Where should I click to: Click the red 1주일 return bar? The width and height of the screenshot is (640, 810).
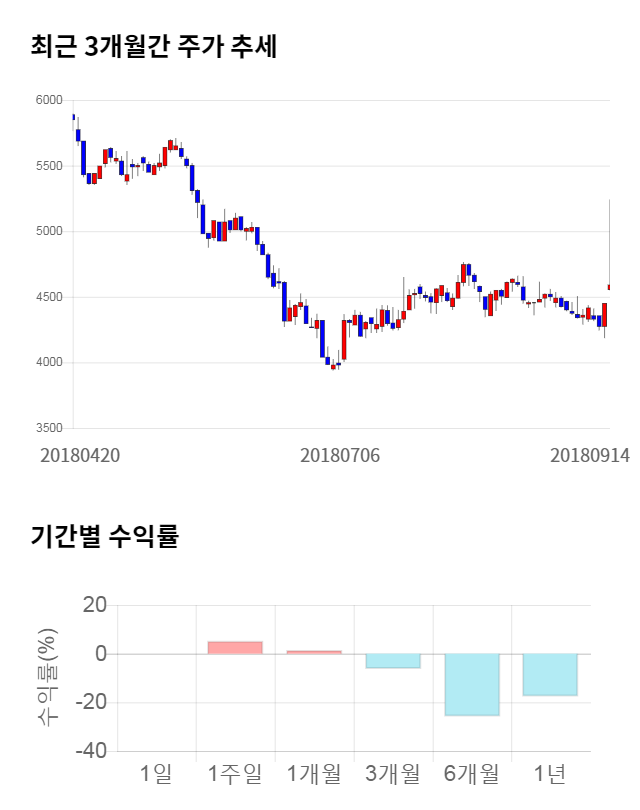tap(235, 648)
